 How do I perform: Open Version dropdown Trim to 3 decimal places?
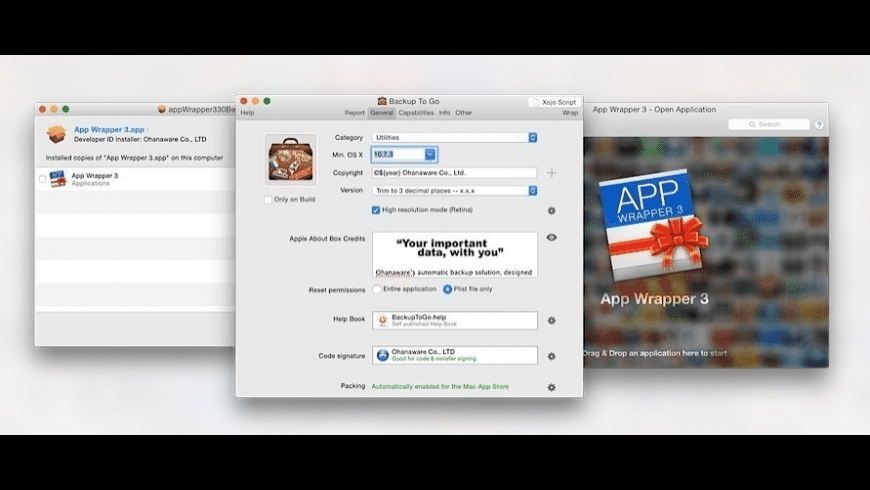pos(454,190)
